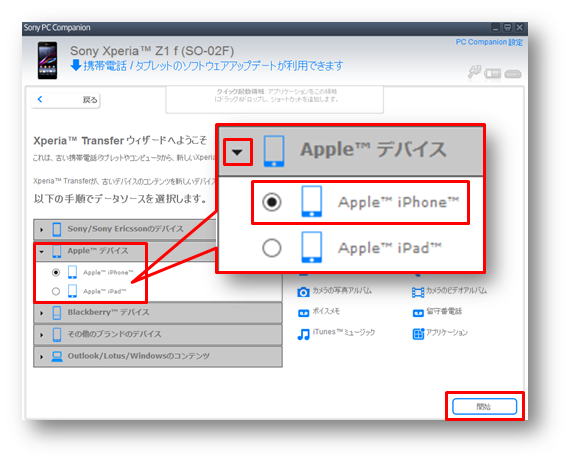Screen dimensions: 570x462
Task: Collapse the Apple devices section arrow
Action: [42, 252]
